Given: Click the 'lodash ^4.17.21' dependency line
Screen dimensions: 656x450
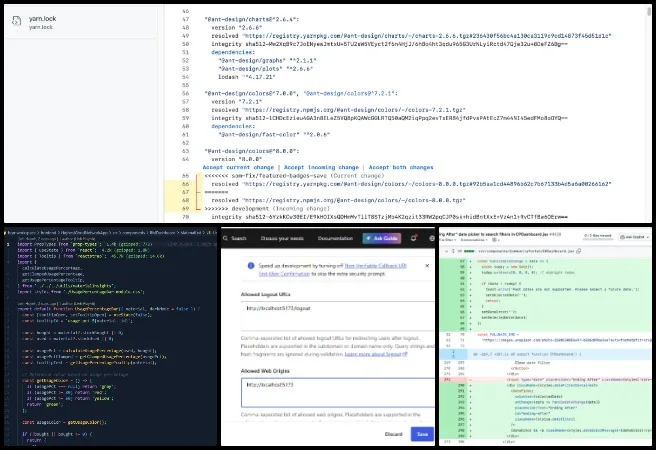Looking at the screenshot, I should coord(246,77).
